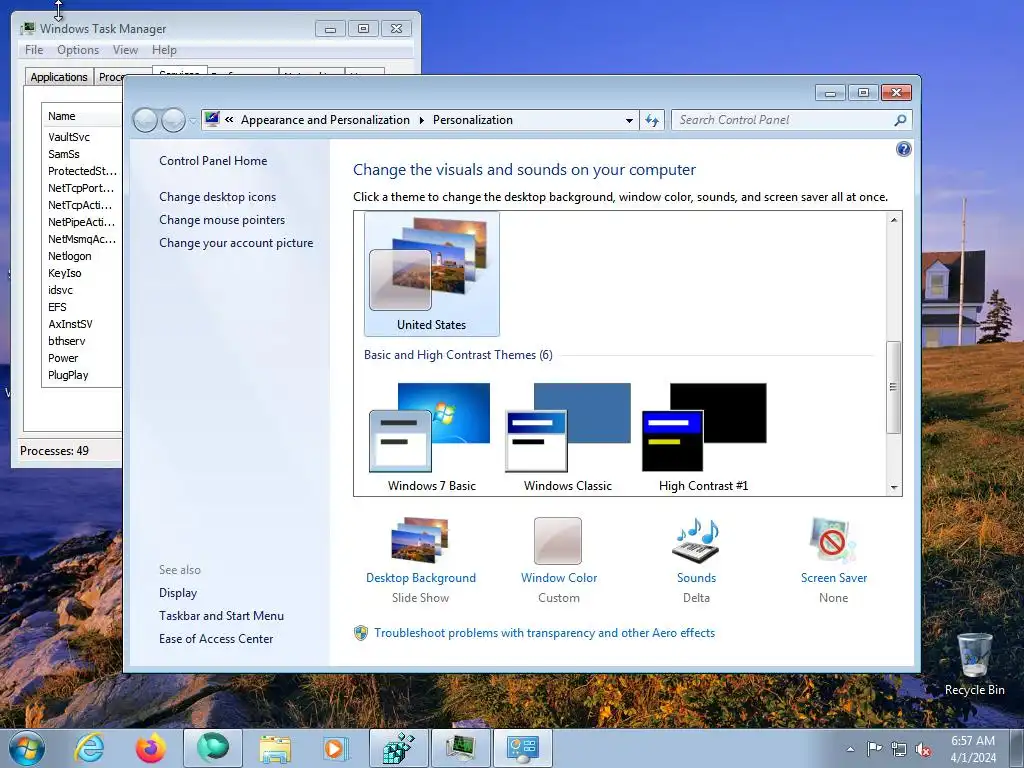
Task: Click the themes list scrollbar thumb
Action: (893, 387)
